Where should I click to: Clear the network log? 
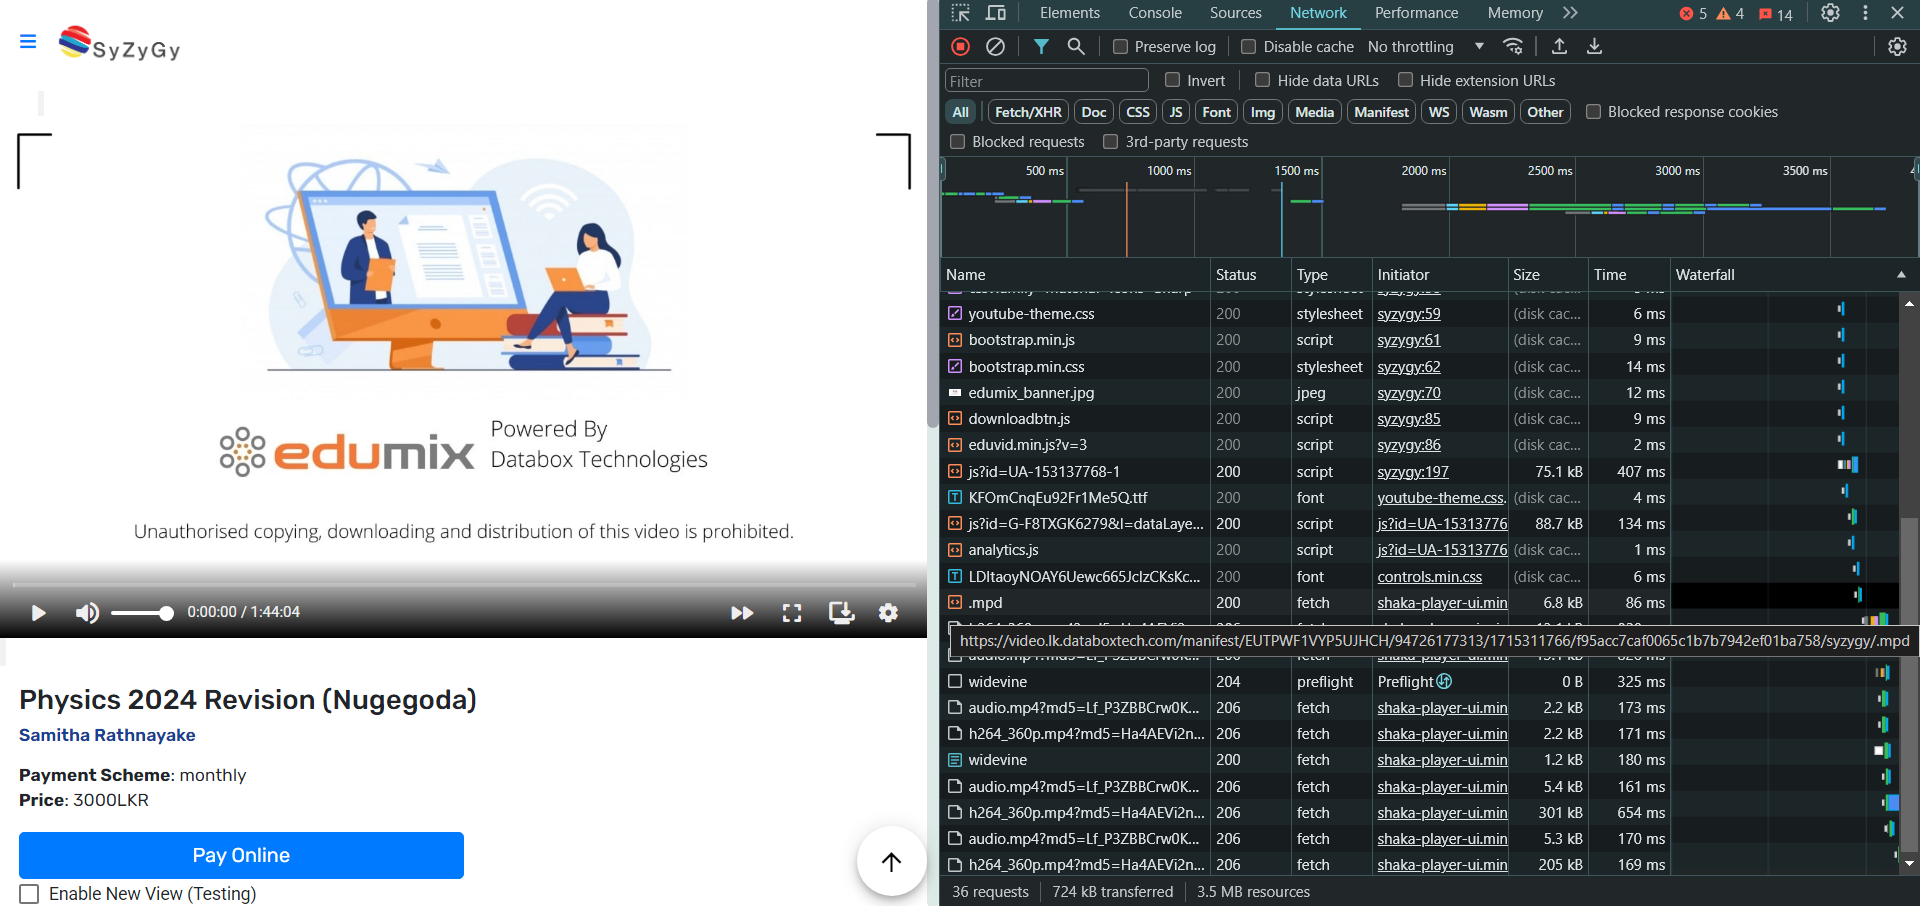point(995,46)
